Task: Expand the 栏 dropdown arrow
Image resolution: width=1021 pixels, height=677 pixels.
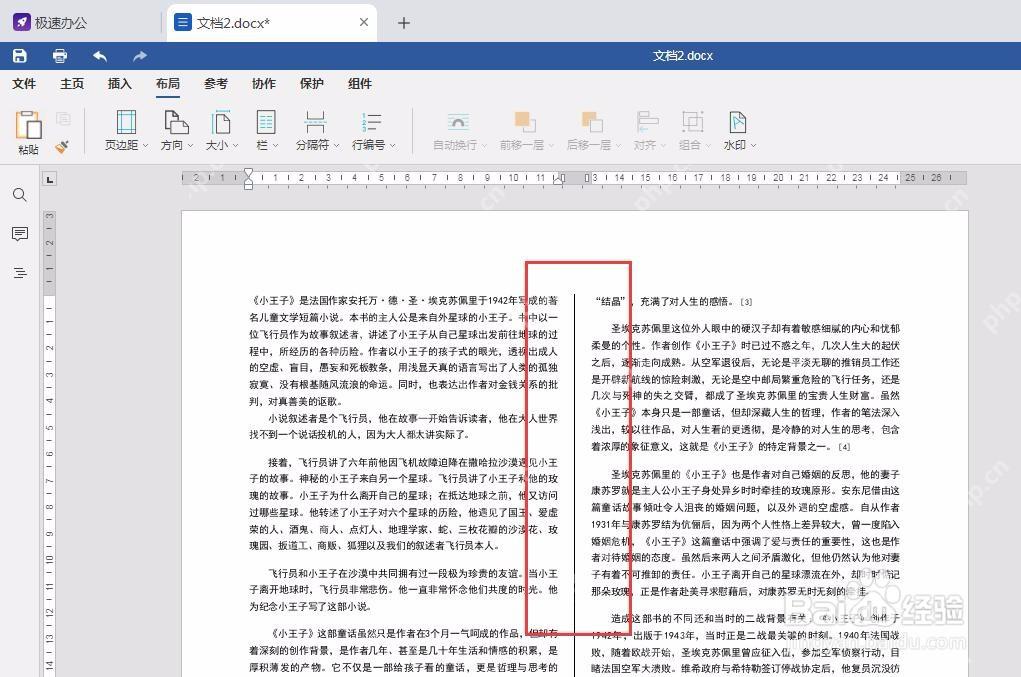Action: (x=275, y=145)
